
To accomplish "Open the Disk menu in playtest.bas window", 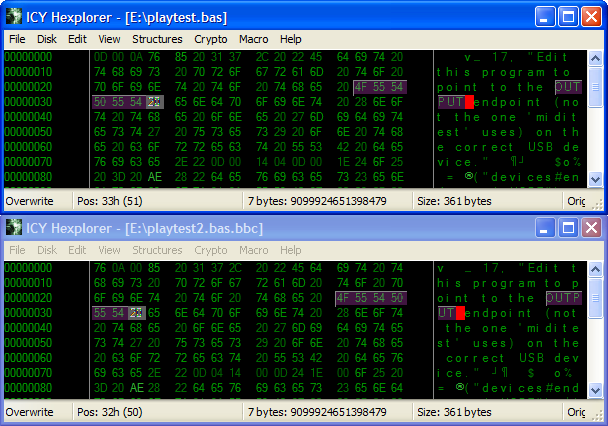I will pos(47,39).
